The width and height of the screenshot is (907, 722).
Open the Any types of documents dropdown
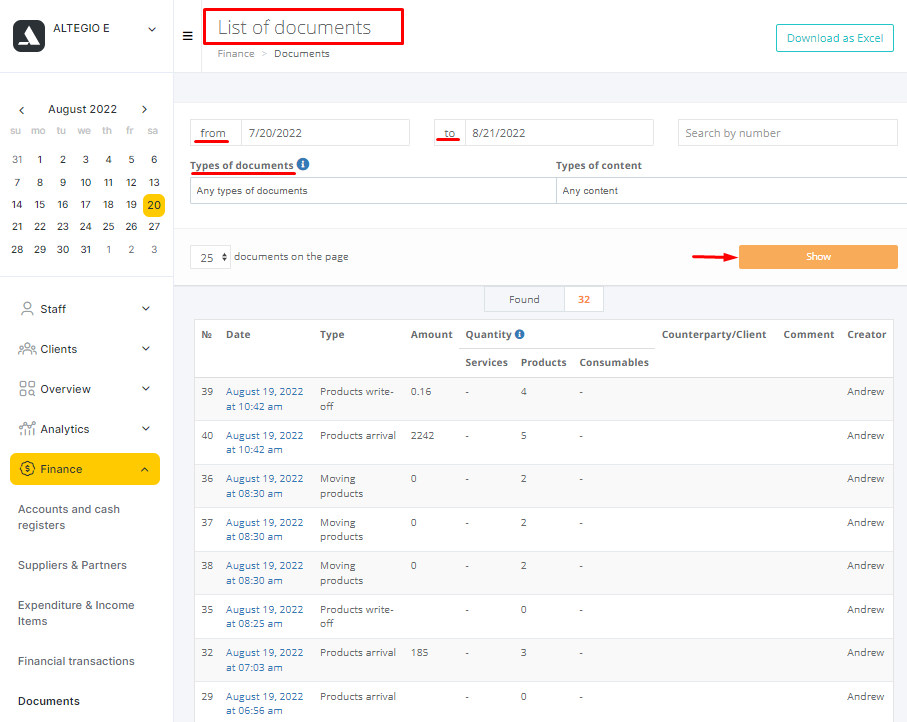tap(373, 190)
